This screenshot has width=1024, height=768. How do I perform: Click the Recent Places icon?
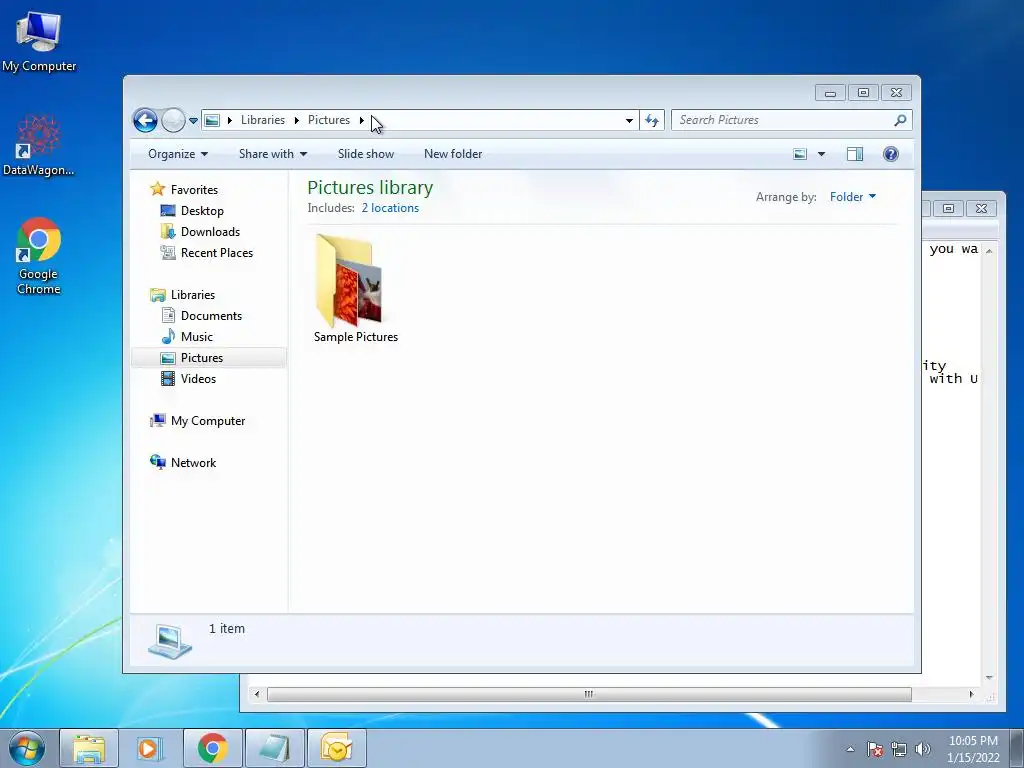click(168, 252)
